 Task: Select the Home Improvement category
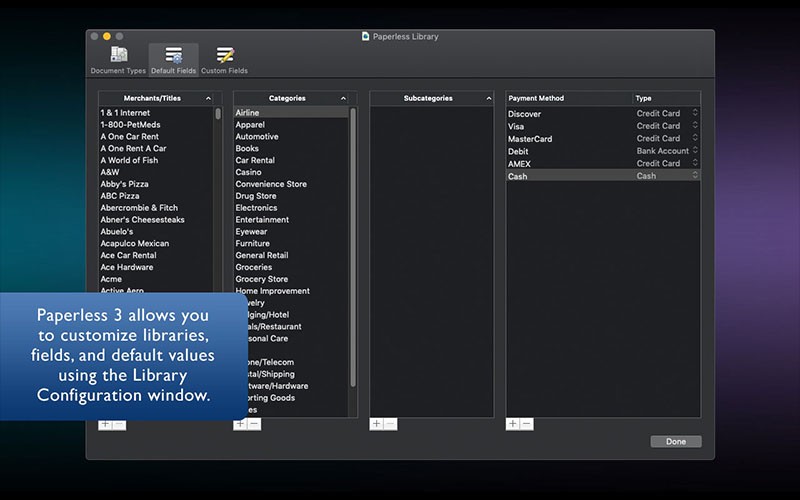(x=291, y=291)
